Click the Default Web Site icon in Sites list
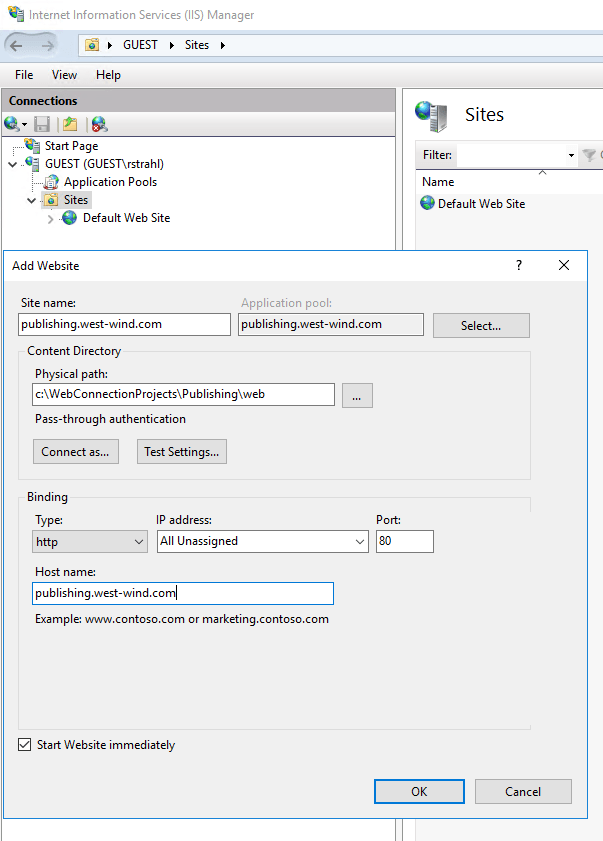Screen dimensions: 603x841 pyautogui.click(x=428, y=203)
